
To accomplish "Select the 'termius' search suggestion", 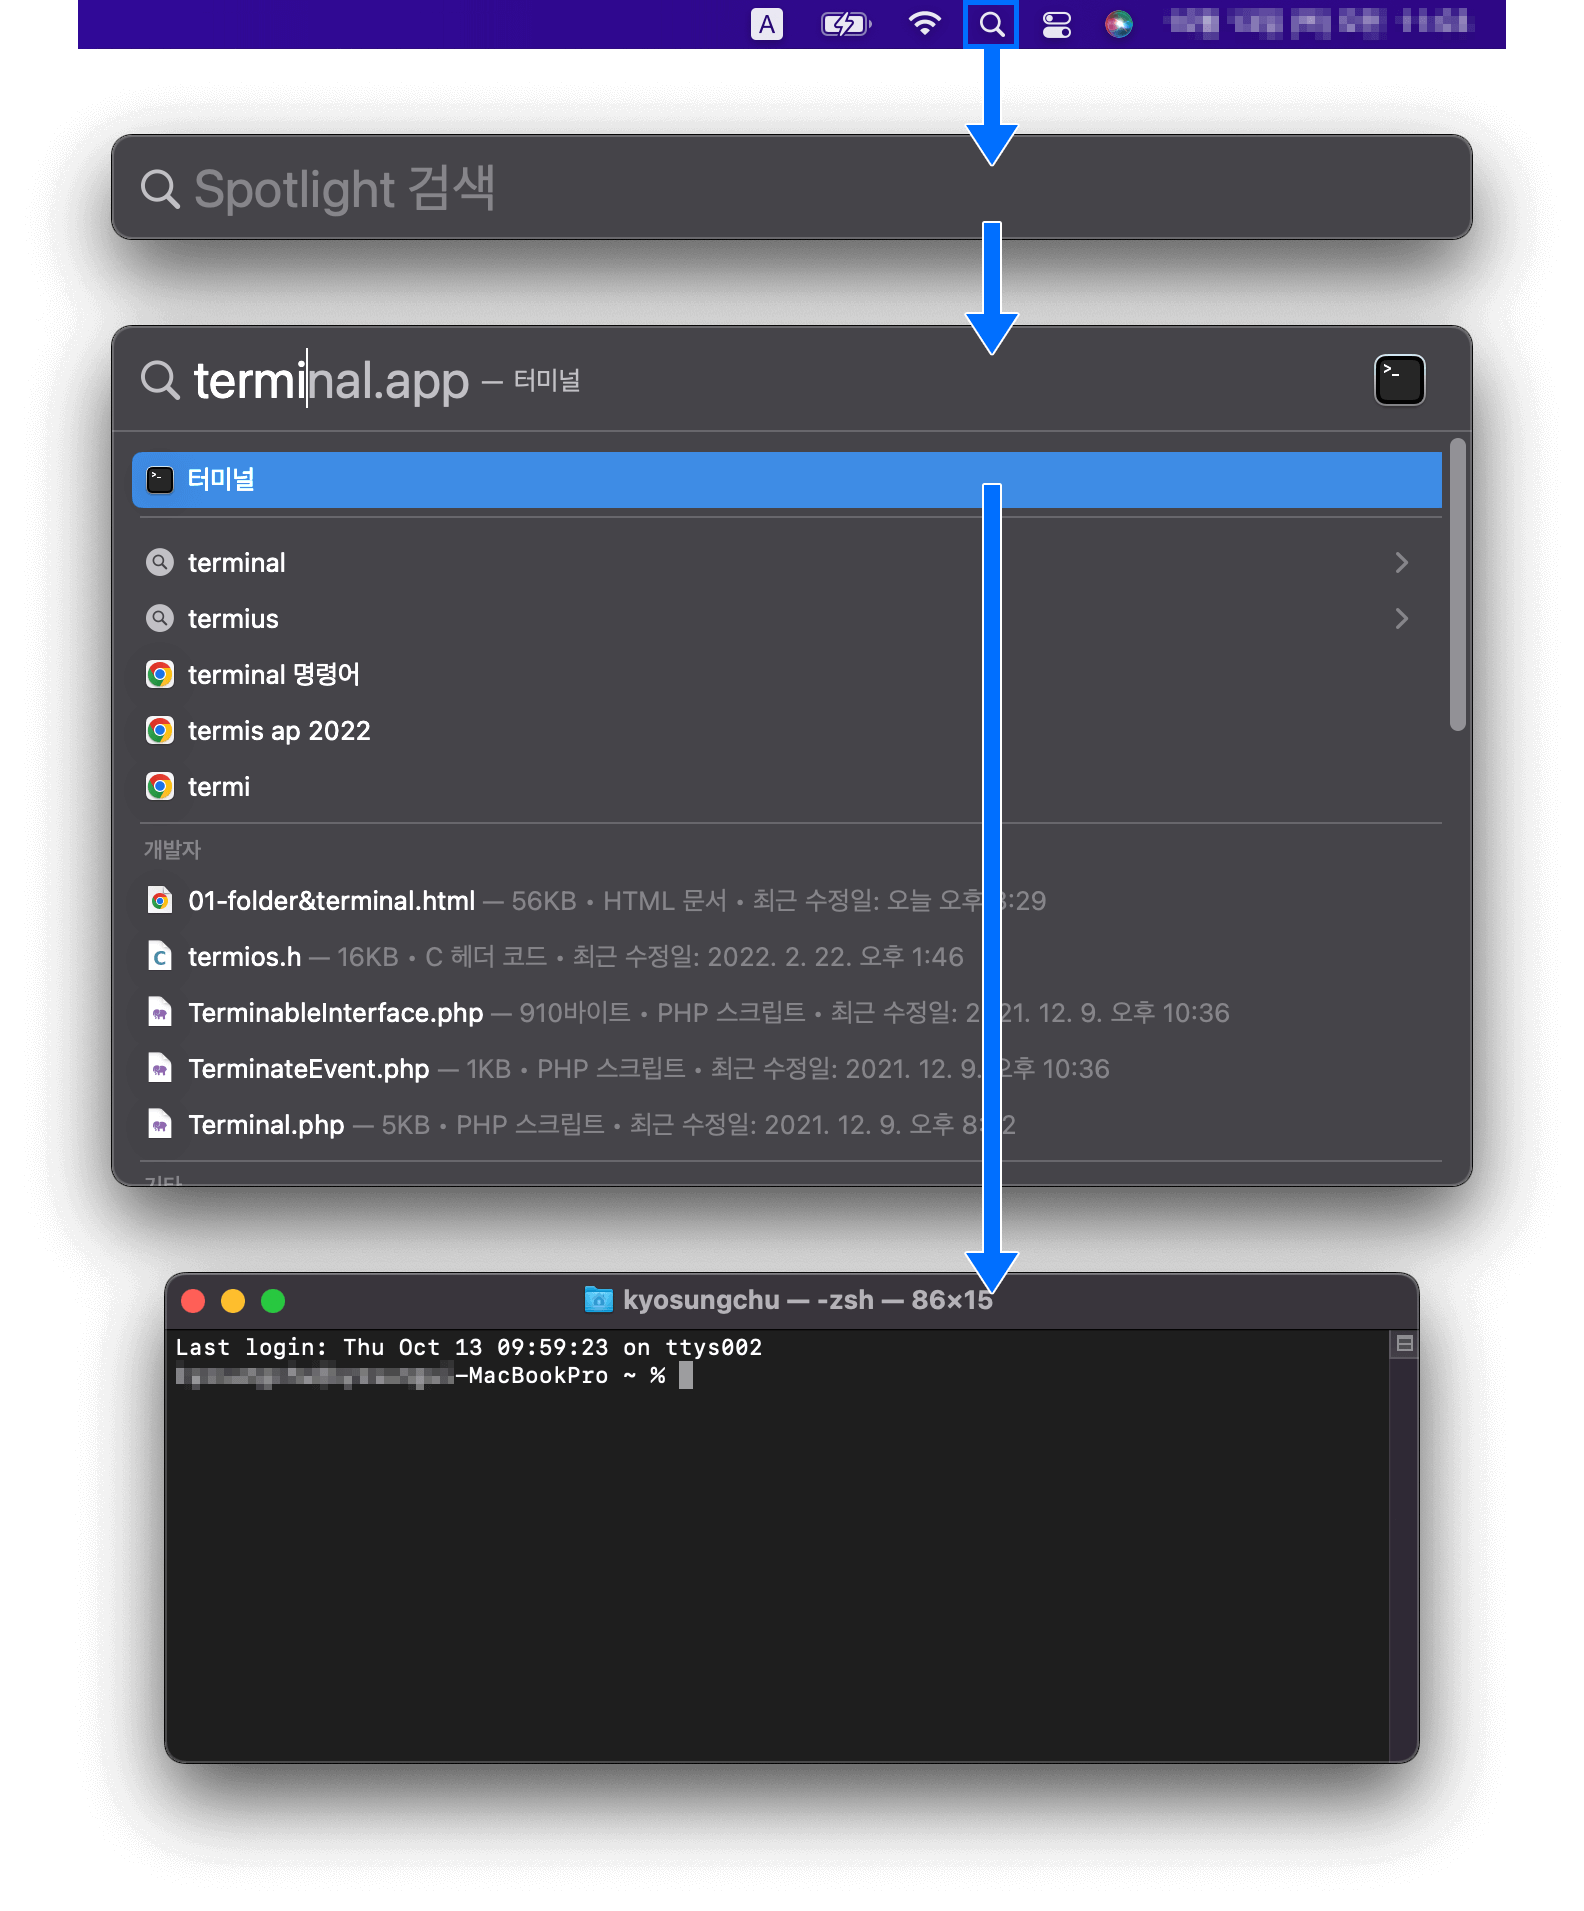I will [x=786, y=619].
